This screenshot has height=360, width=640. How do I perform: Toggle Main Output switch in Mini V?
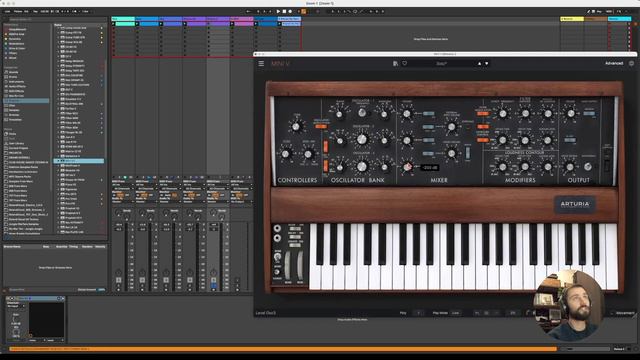coord(589,113)
